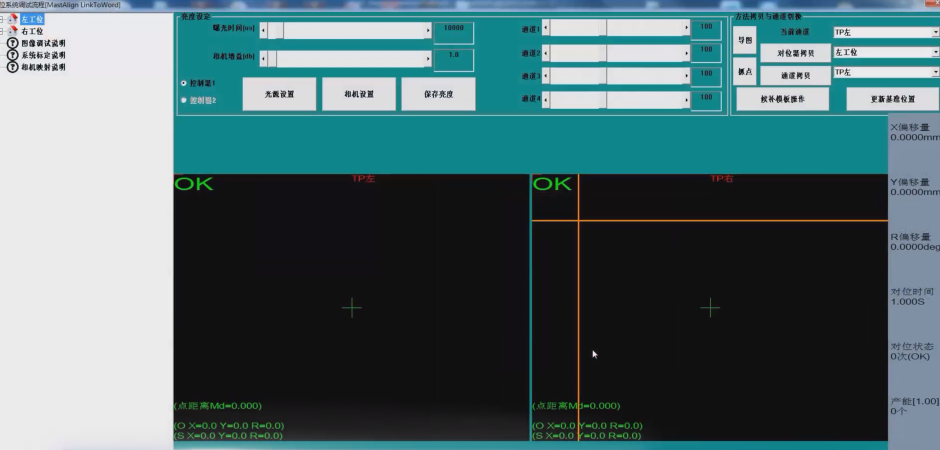Select the 控制器2 radio button
Image resolution: width=940 pixels, height=450 pixels.
coord(183,100)
